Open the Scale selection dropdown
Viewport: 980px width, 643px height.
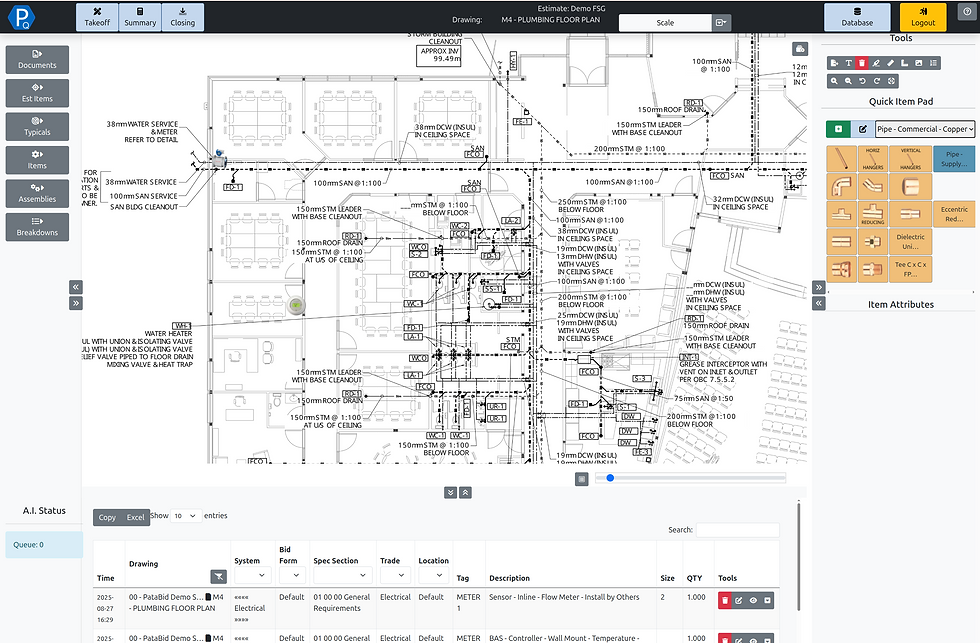coord(663,21)
